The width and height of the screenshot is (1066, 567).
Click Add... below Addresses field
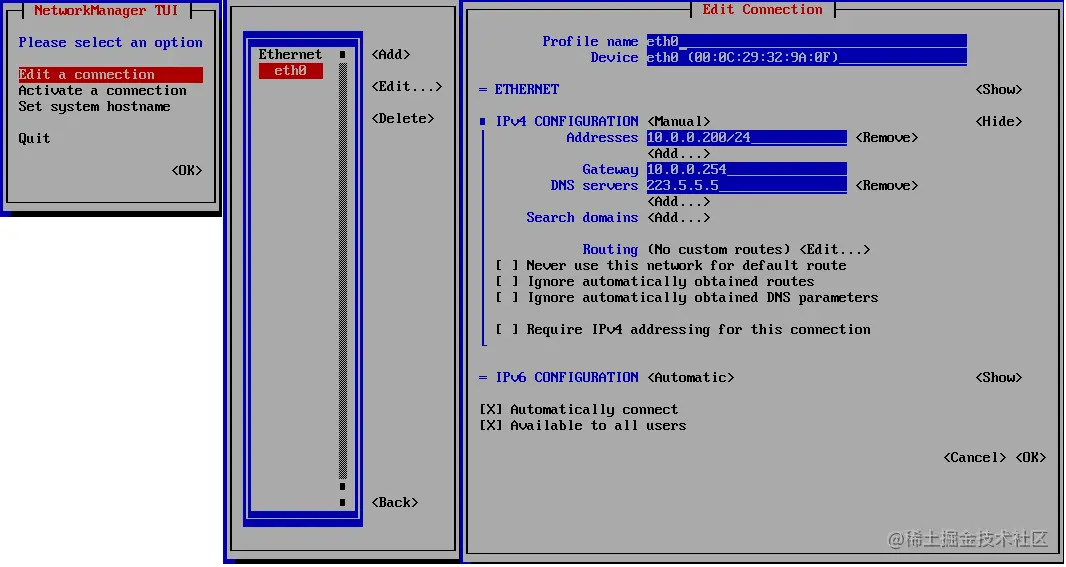pos(678,154)
